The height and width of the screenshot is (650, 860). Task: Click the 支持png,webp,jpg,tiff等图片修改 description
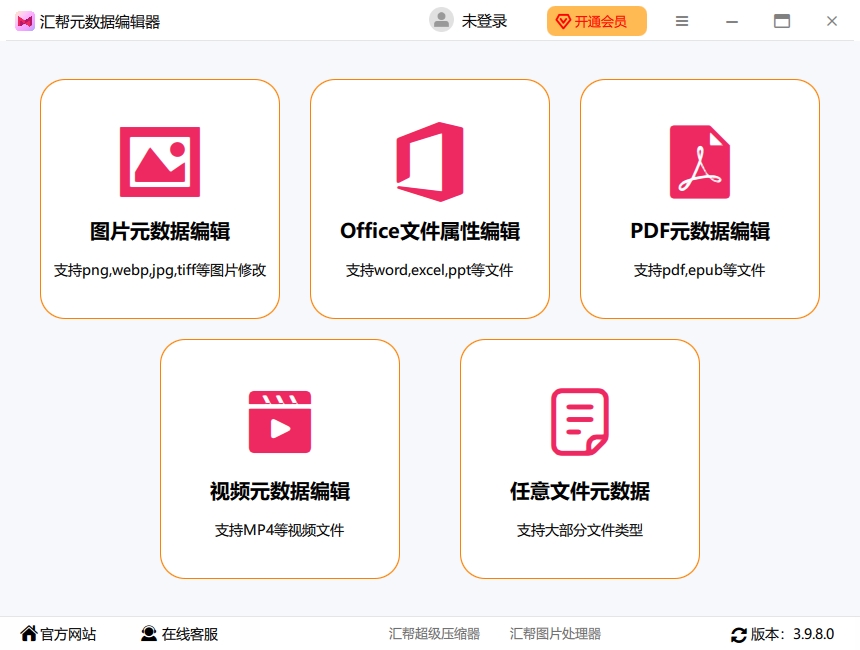160,270
